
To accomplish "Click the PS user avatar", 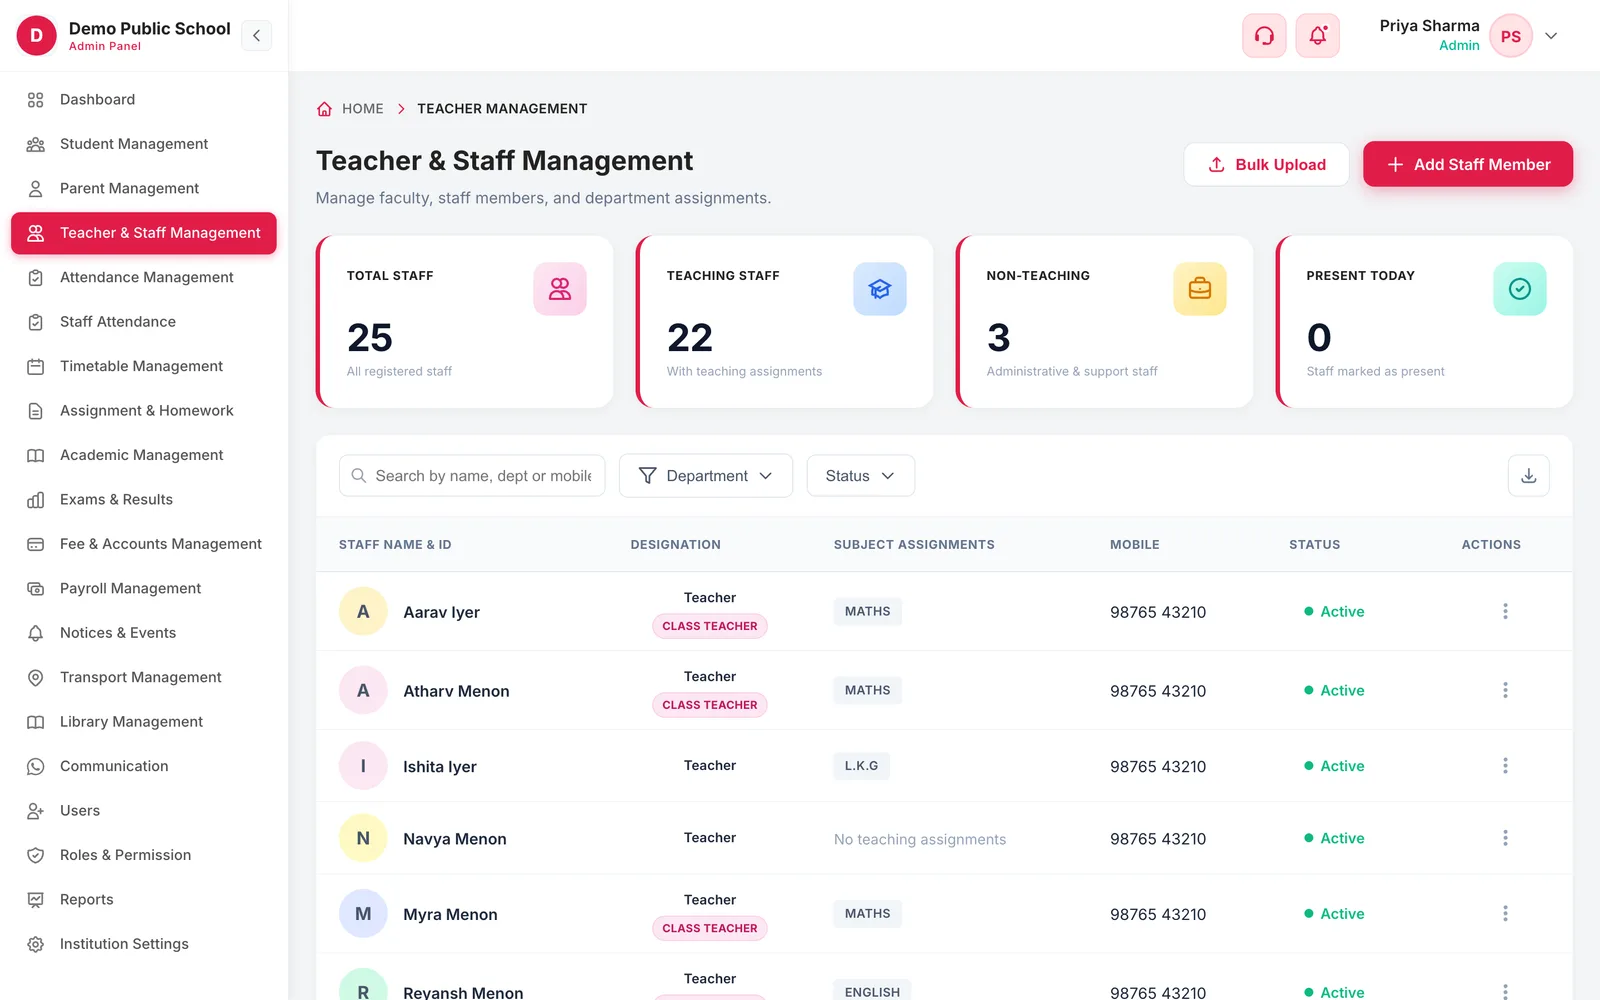I will 1511,36.
